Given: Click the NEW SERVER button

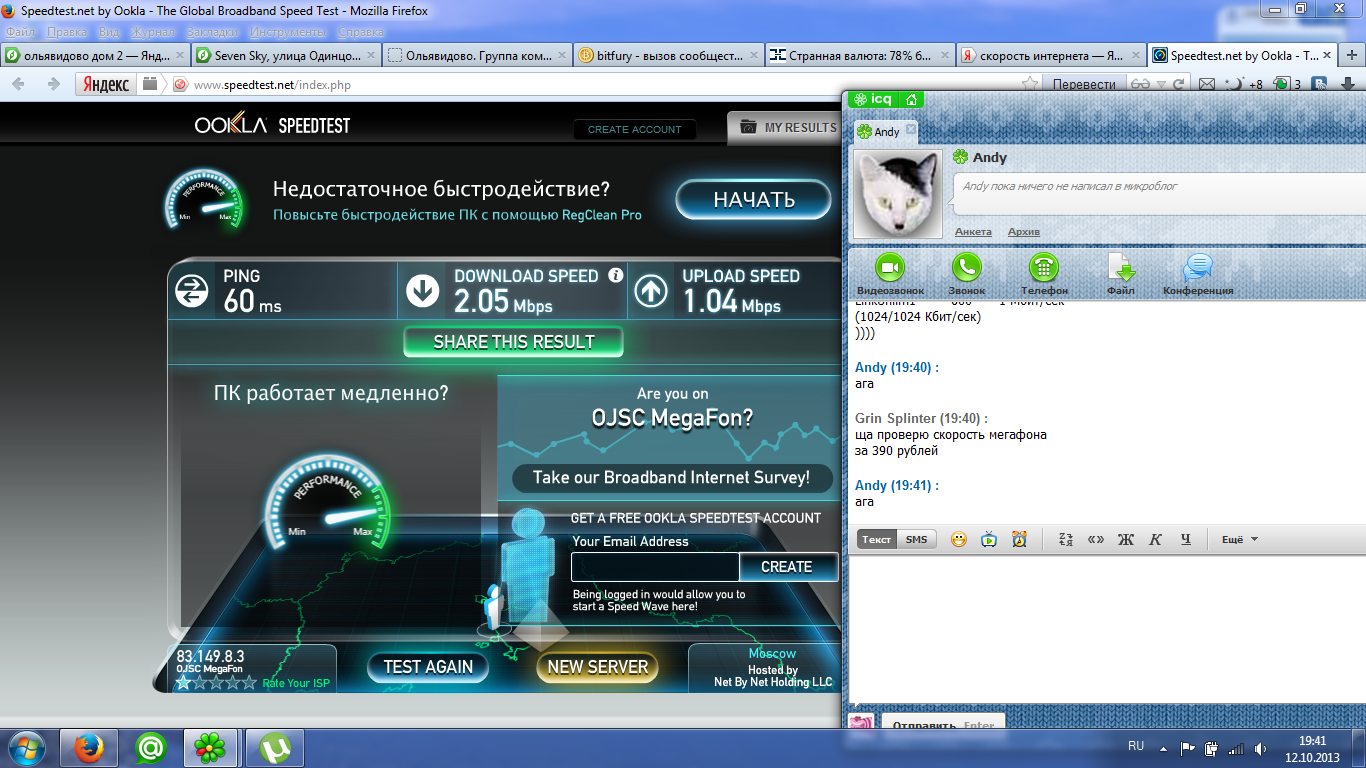Looking at the screenshot, I should tap(597, 667).
